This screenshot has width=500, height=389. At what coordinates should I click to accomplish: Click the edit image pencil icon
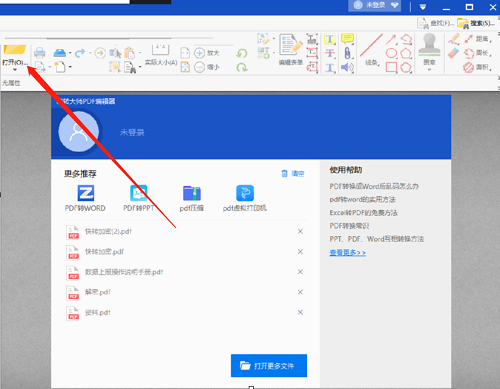pos(263,39)
